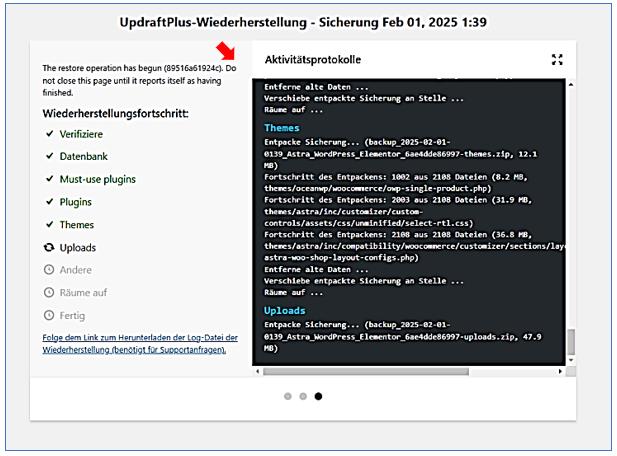Click the checkmark icon beside Themes
Viewport: 617px width, 456px height.
point(49,225)
